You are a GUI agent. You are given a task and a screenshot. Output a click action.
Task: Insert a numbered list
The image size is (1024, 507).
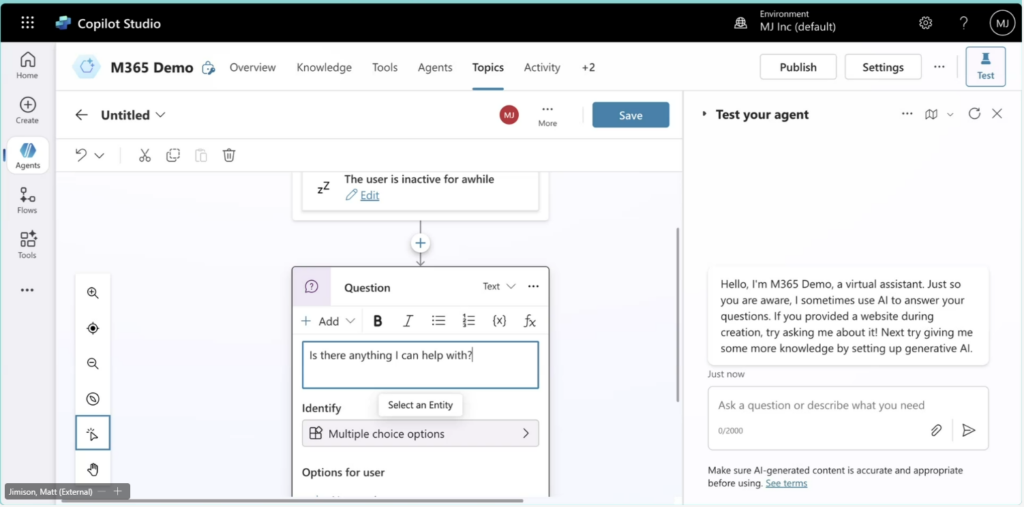[469, 321]
